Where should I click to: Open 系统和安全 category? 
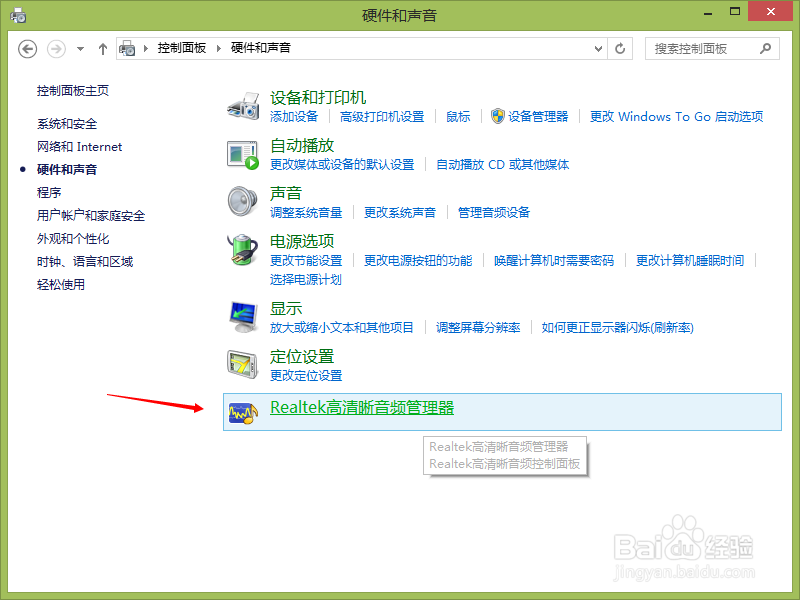point(67,123)
